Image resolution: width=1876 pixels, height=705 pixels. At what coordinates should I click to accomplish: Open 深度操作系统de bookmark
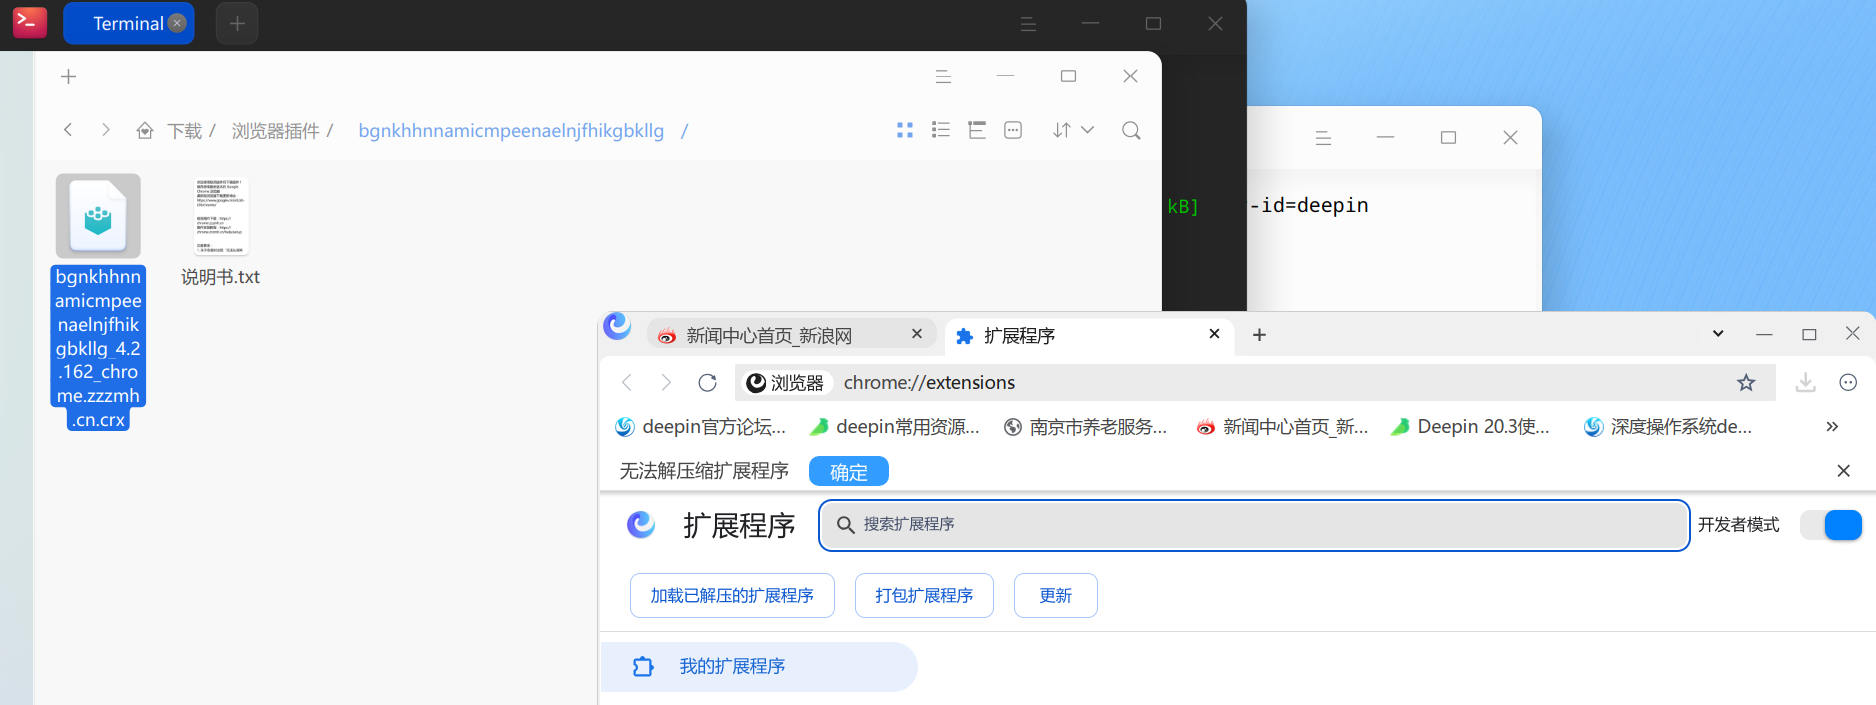[x=1668, y=427]
